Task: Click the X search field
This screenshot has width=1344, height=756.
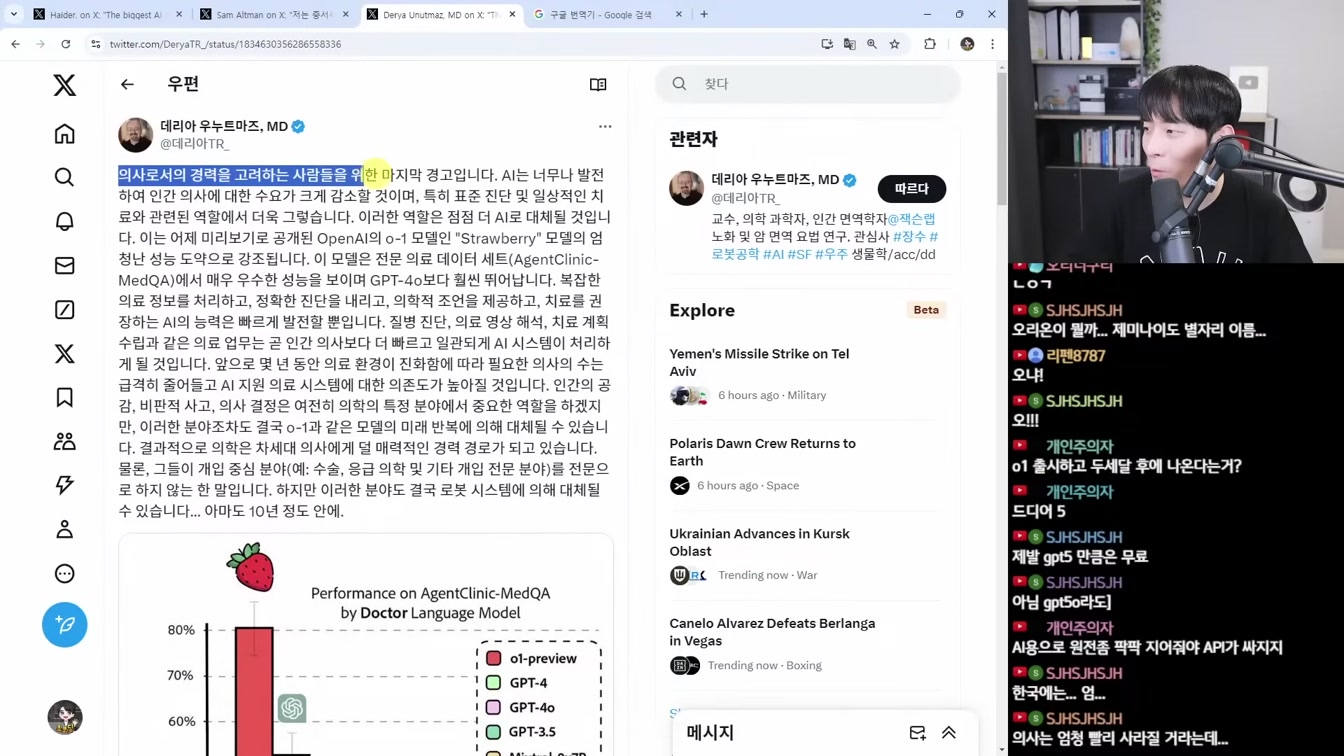Action: click(808, 84)
